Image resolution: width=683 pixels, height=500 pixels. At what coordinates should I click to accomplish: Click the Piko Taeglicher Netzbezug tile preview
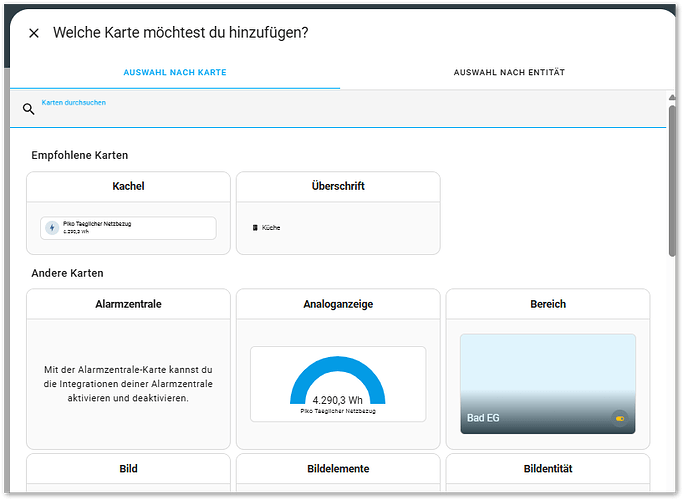point(128,228)
